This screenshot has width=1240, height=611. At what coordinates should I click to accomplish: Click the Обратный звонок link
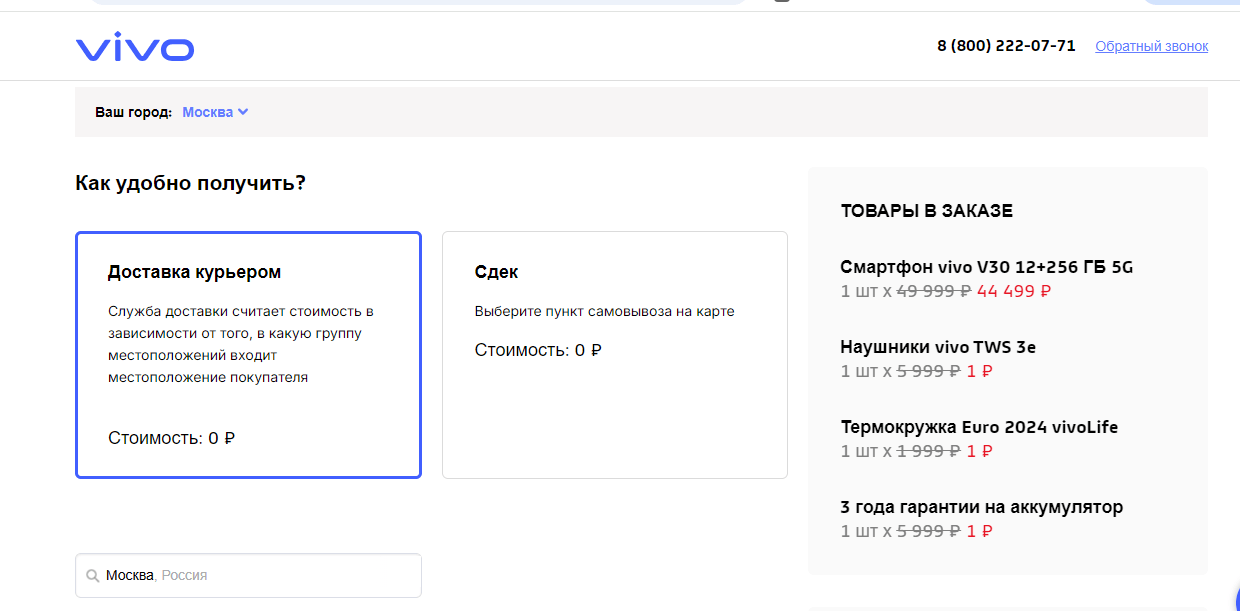1151,46
